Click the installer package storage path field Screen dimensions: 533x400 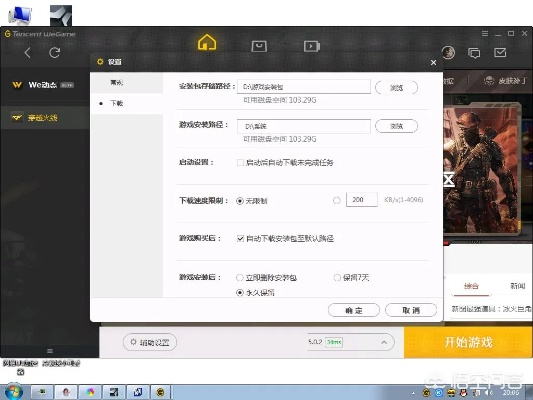pos(304,87)
